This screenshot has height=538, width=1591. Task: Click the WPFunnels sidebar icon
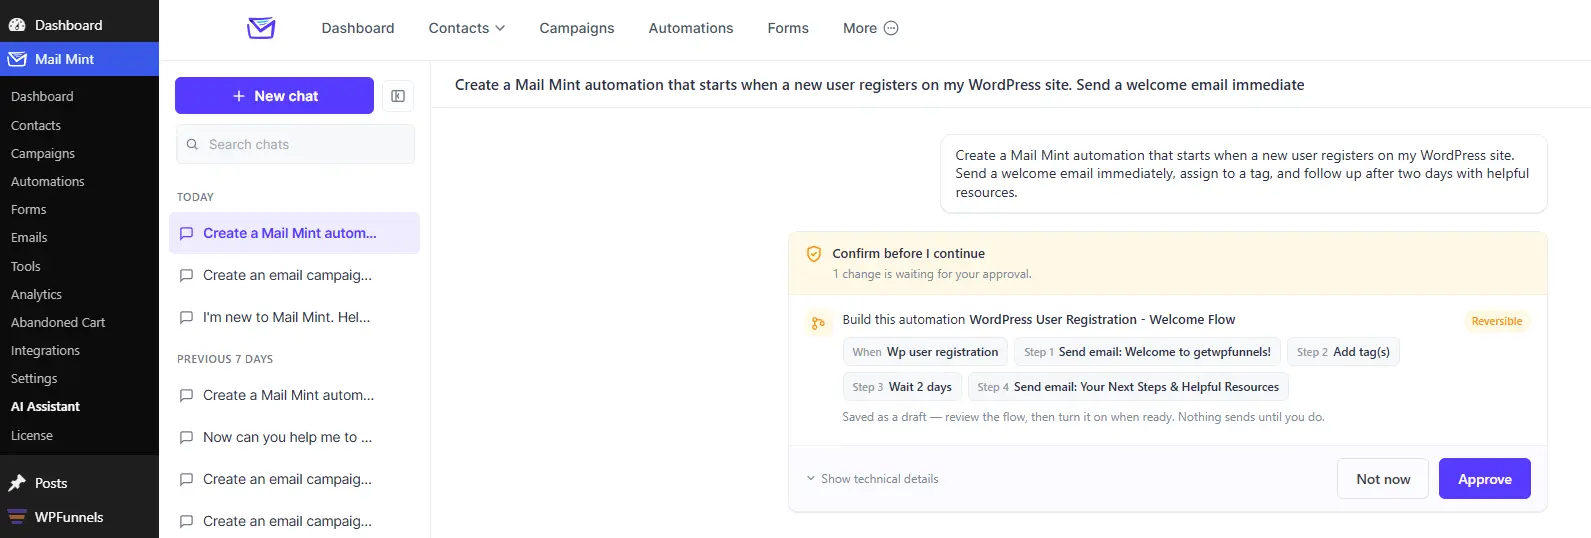(17, 517)
